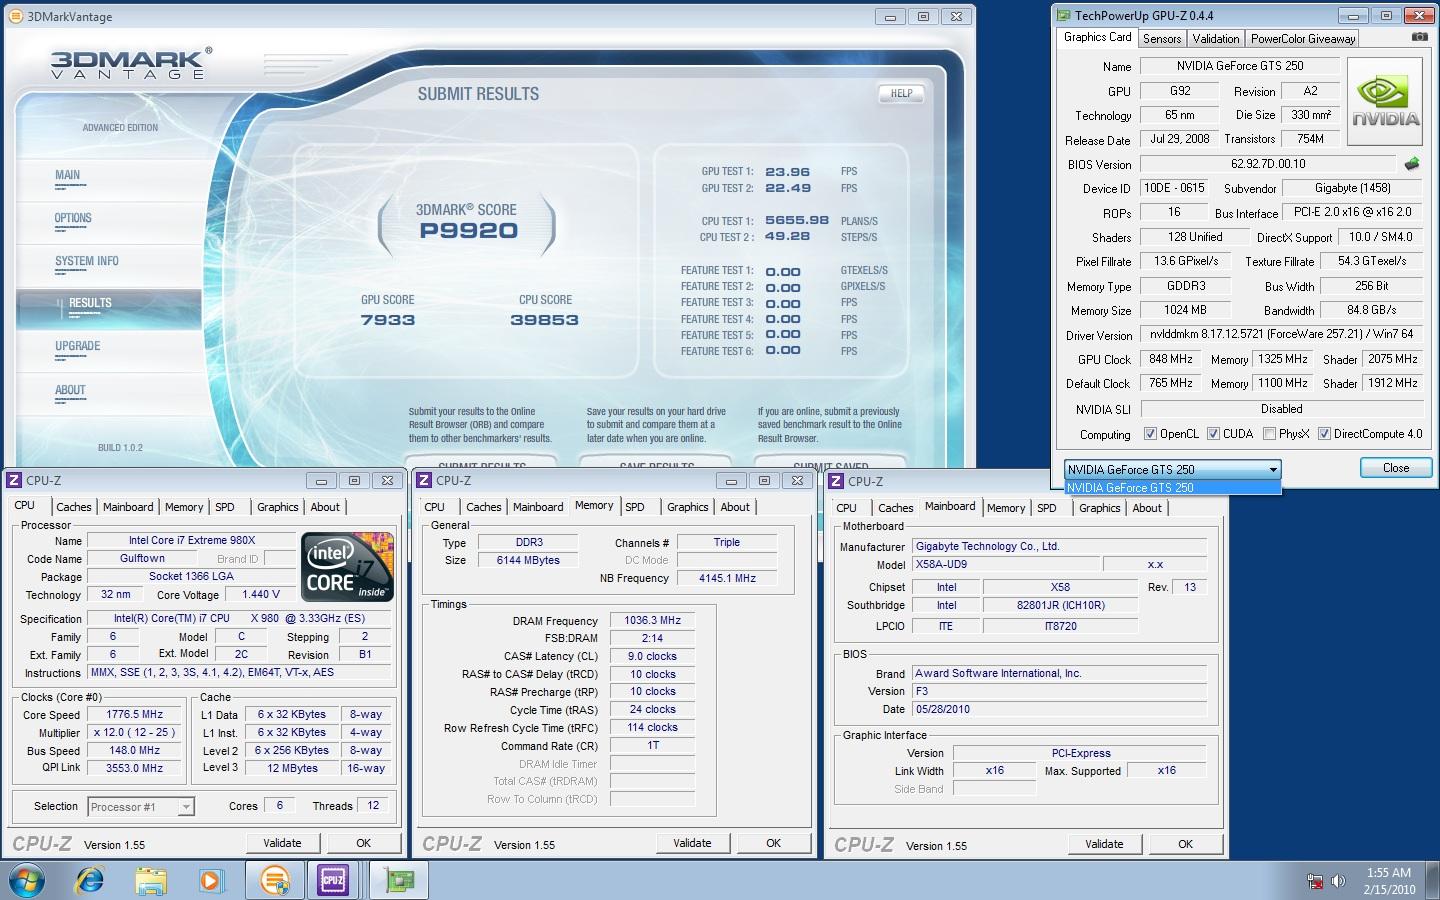Image resolution: width=1440 pixels, height=900 pixels.
Task: Click Validate in the Mainboard CPU-Z window
Action: click(x=1104, y=844)
